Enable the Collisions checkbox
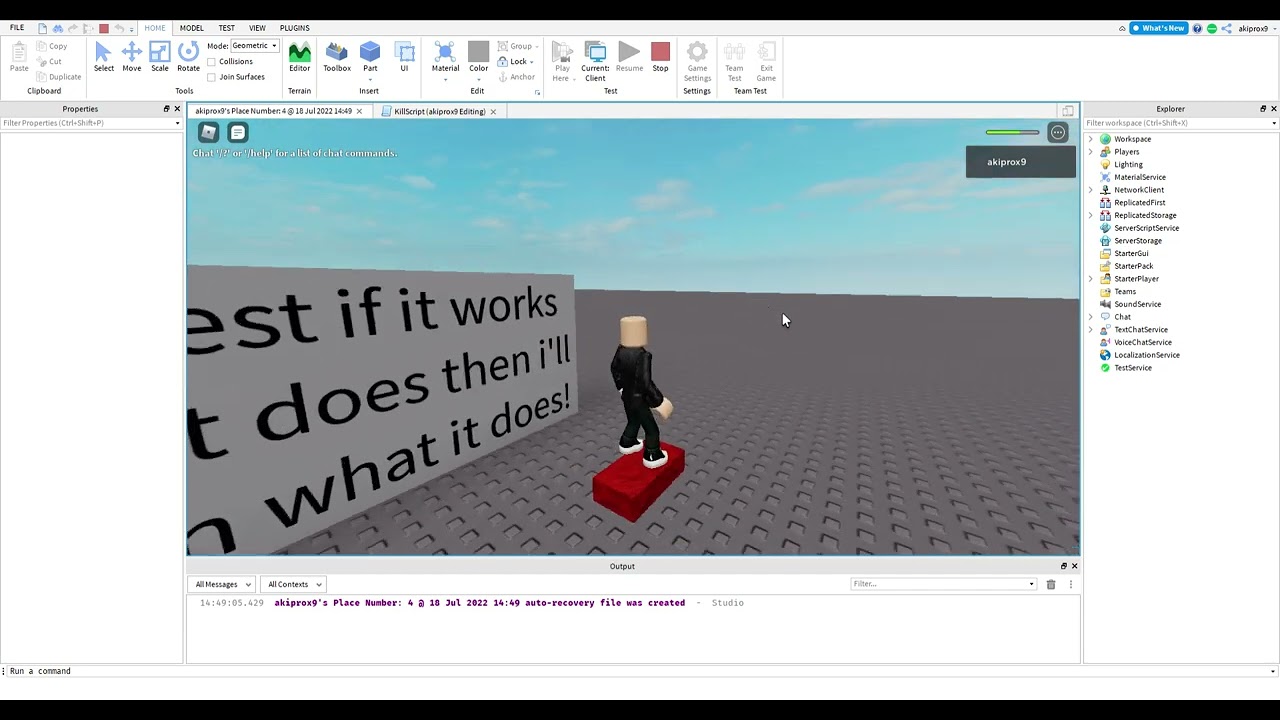 coord(211,62)
